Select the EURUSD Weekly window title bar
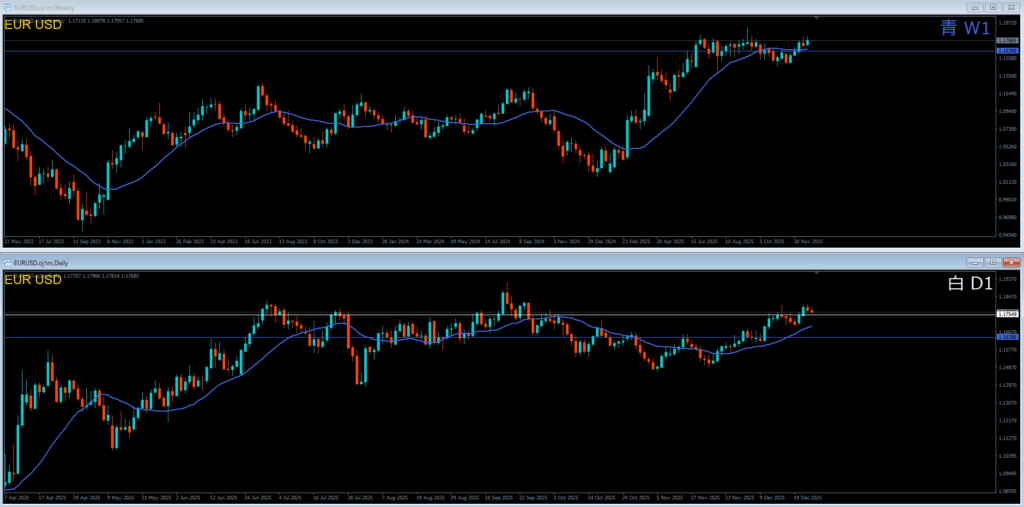Image resolution: width=1024 pixels, height=507 pixels. [400, 8]
